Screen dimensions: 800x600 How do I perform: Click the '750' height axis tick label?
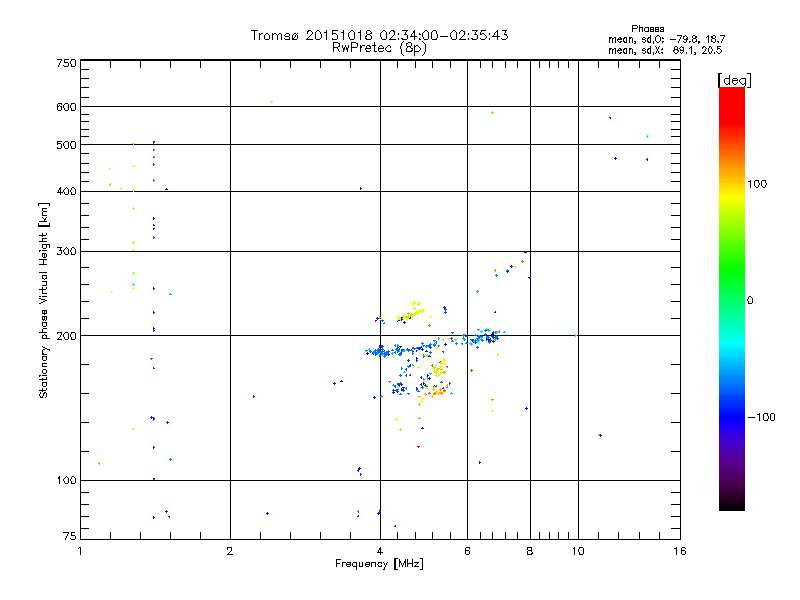point(66,63)
